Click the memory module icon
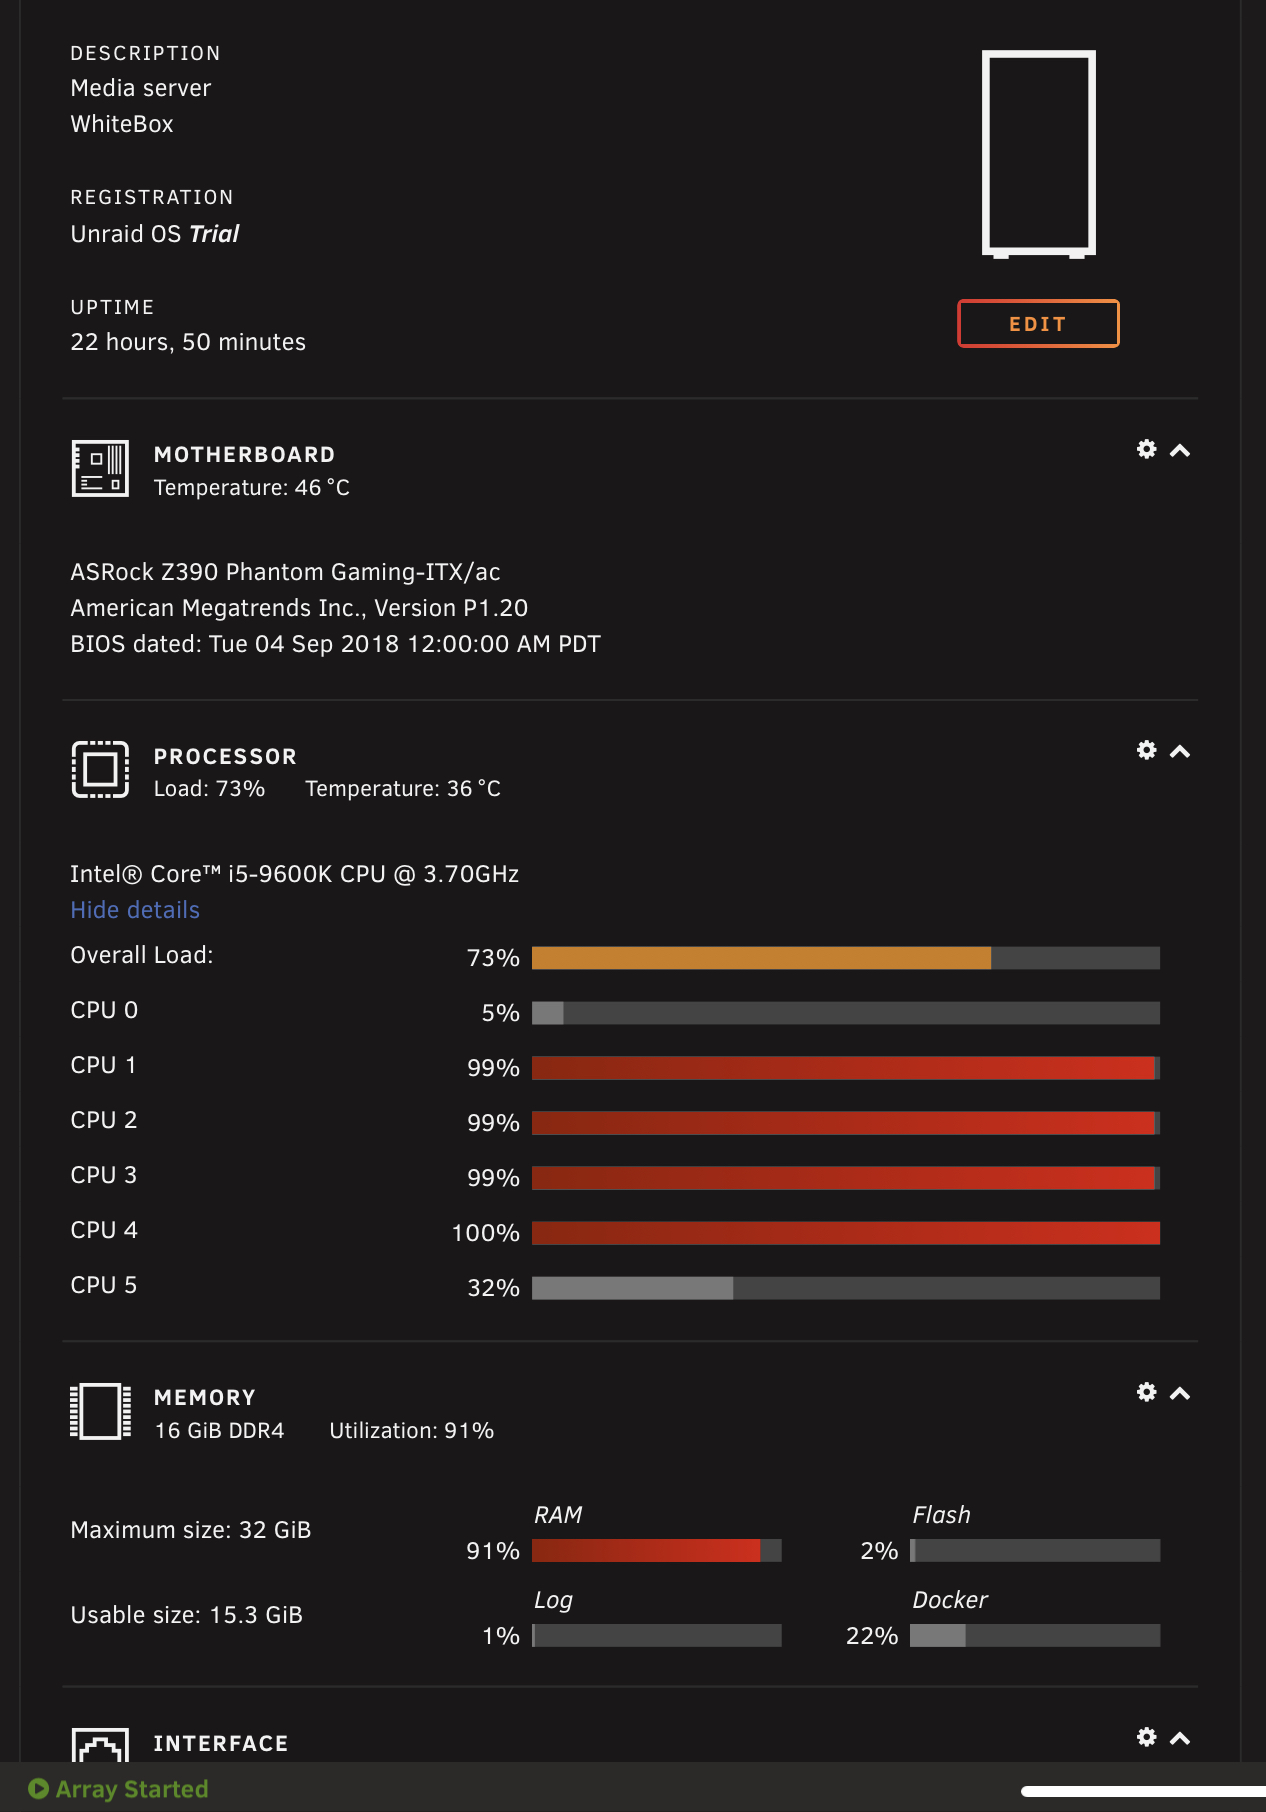1266x1812 pixels. coord(100,1411)
